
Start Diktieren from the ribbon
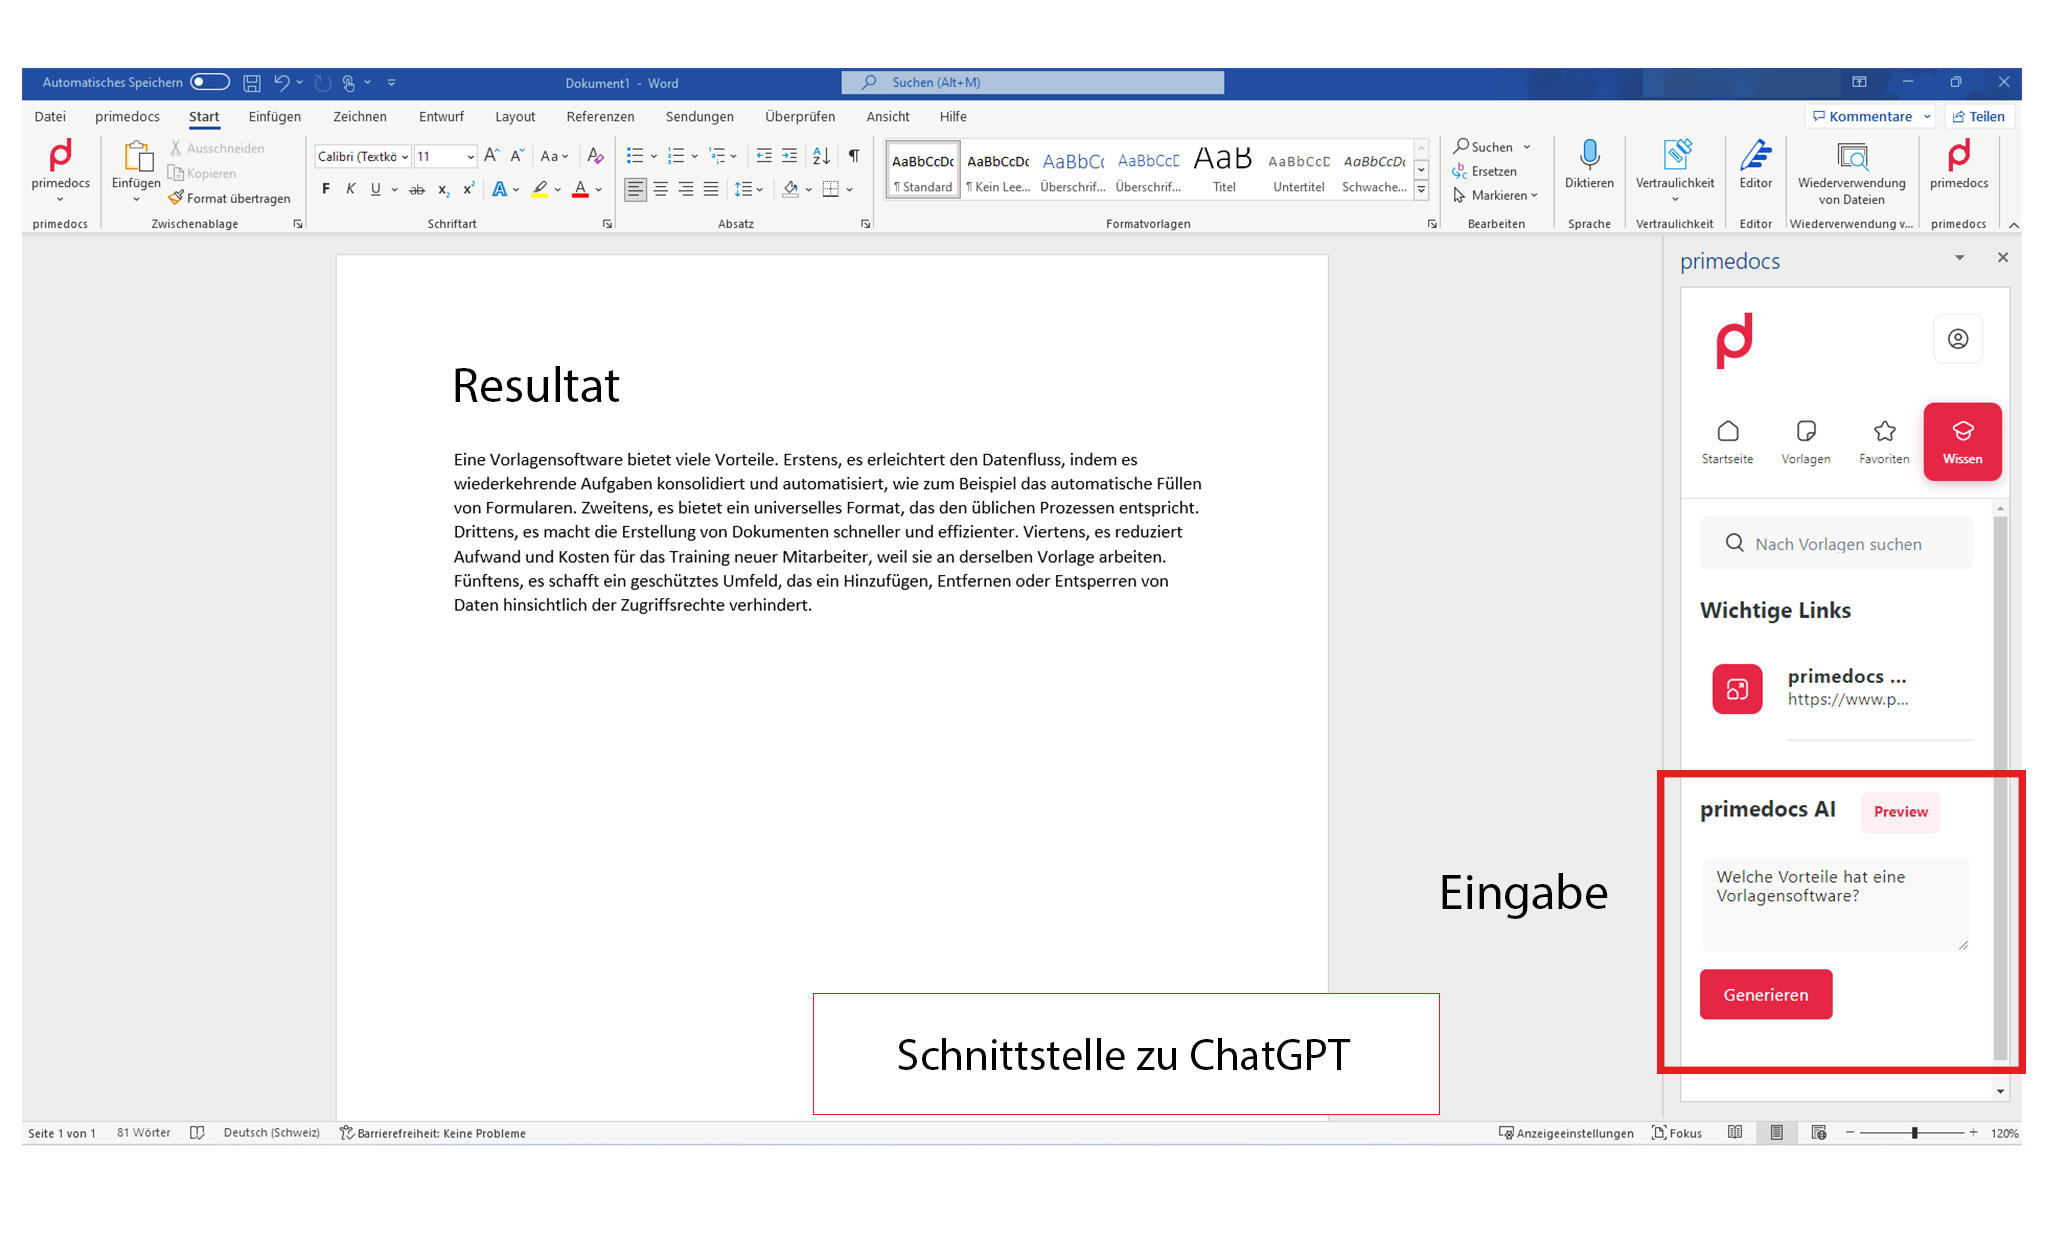1589,165
